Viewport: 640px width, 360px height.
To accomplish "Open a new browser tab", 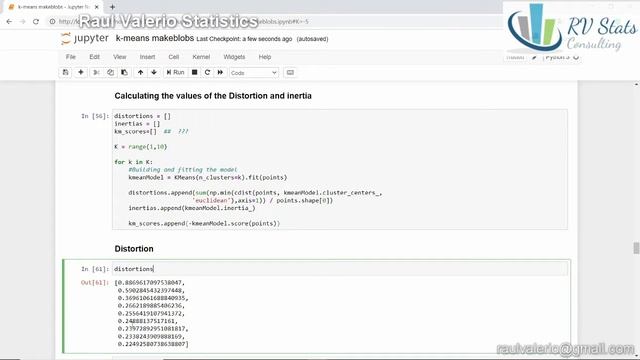I will pyautogui.click(x=112, y=7).
